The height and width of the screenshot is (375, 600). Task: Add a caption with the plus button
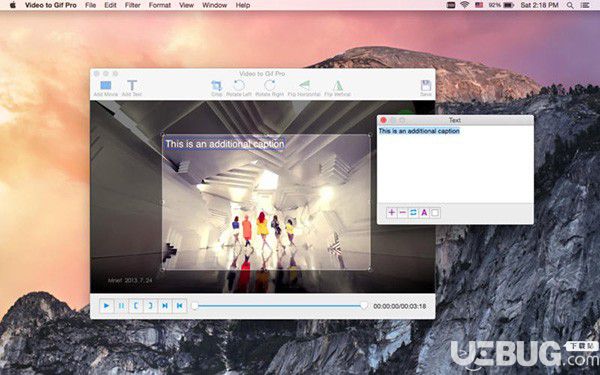(x=391, y=213)
